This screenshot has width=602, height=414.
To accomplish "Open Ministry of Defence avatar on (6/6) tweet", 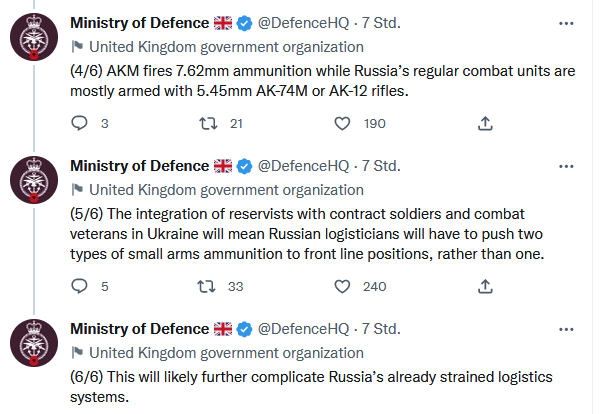I will (34, 343).
